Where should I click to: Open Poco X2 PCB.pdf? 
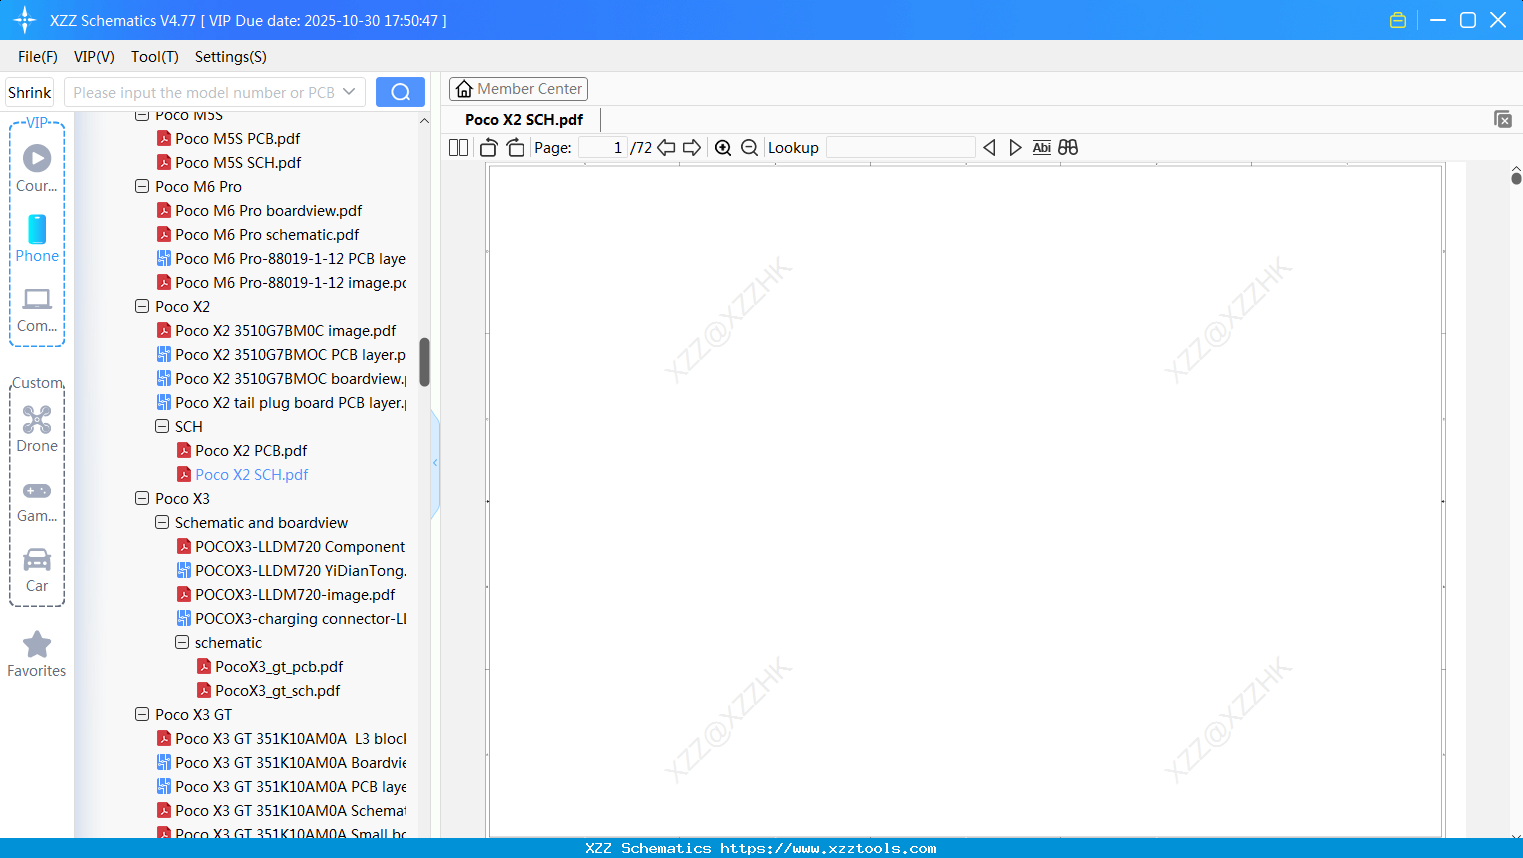251,450
